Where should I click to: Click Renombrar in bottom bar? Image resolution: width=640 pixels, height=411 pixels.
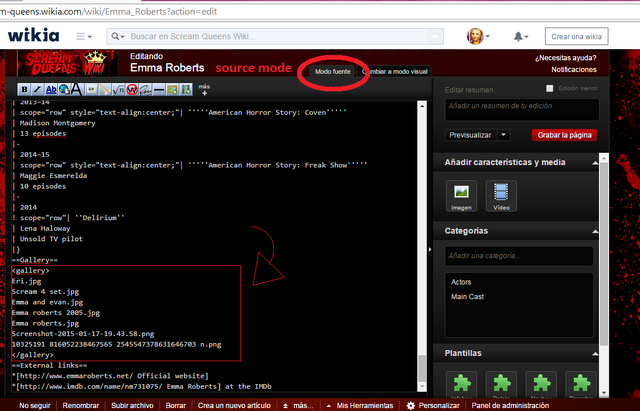[81, 405]
